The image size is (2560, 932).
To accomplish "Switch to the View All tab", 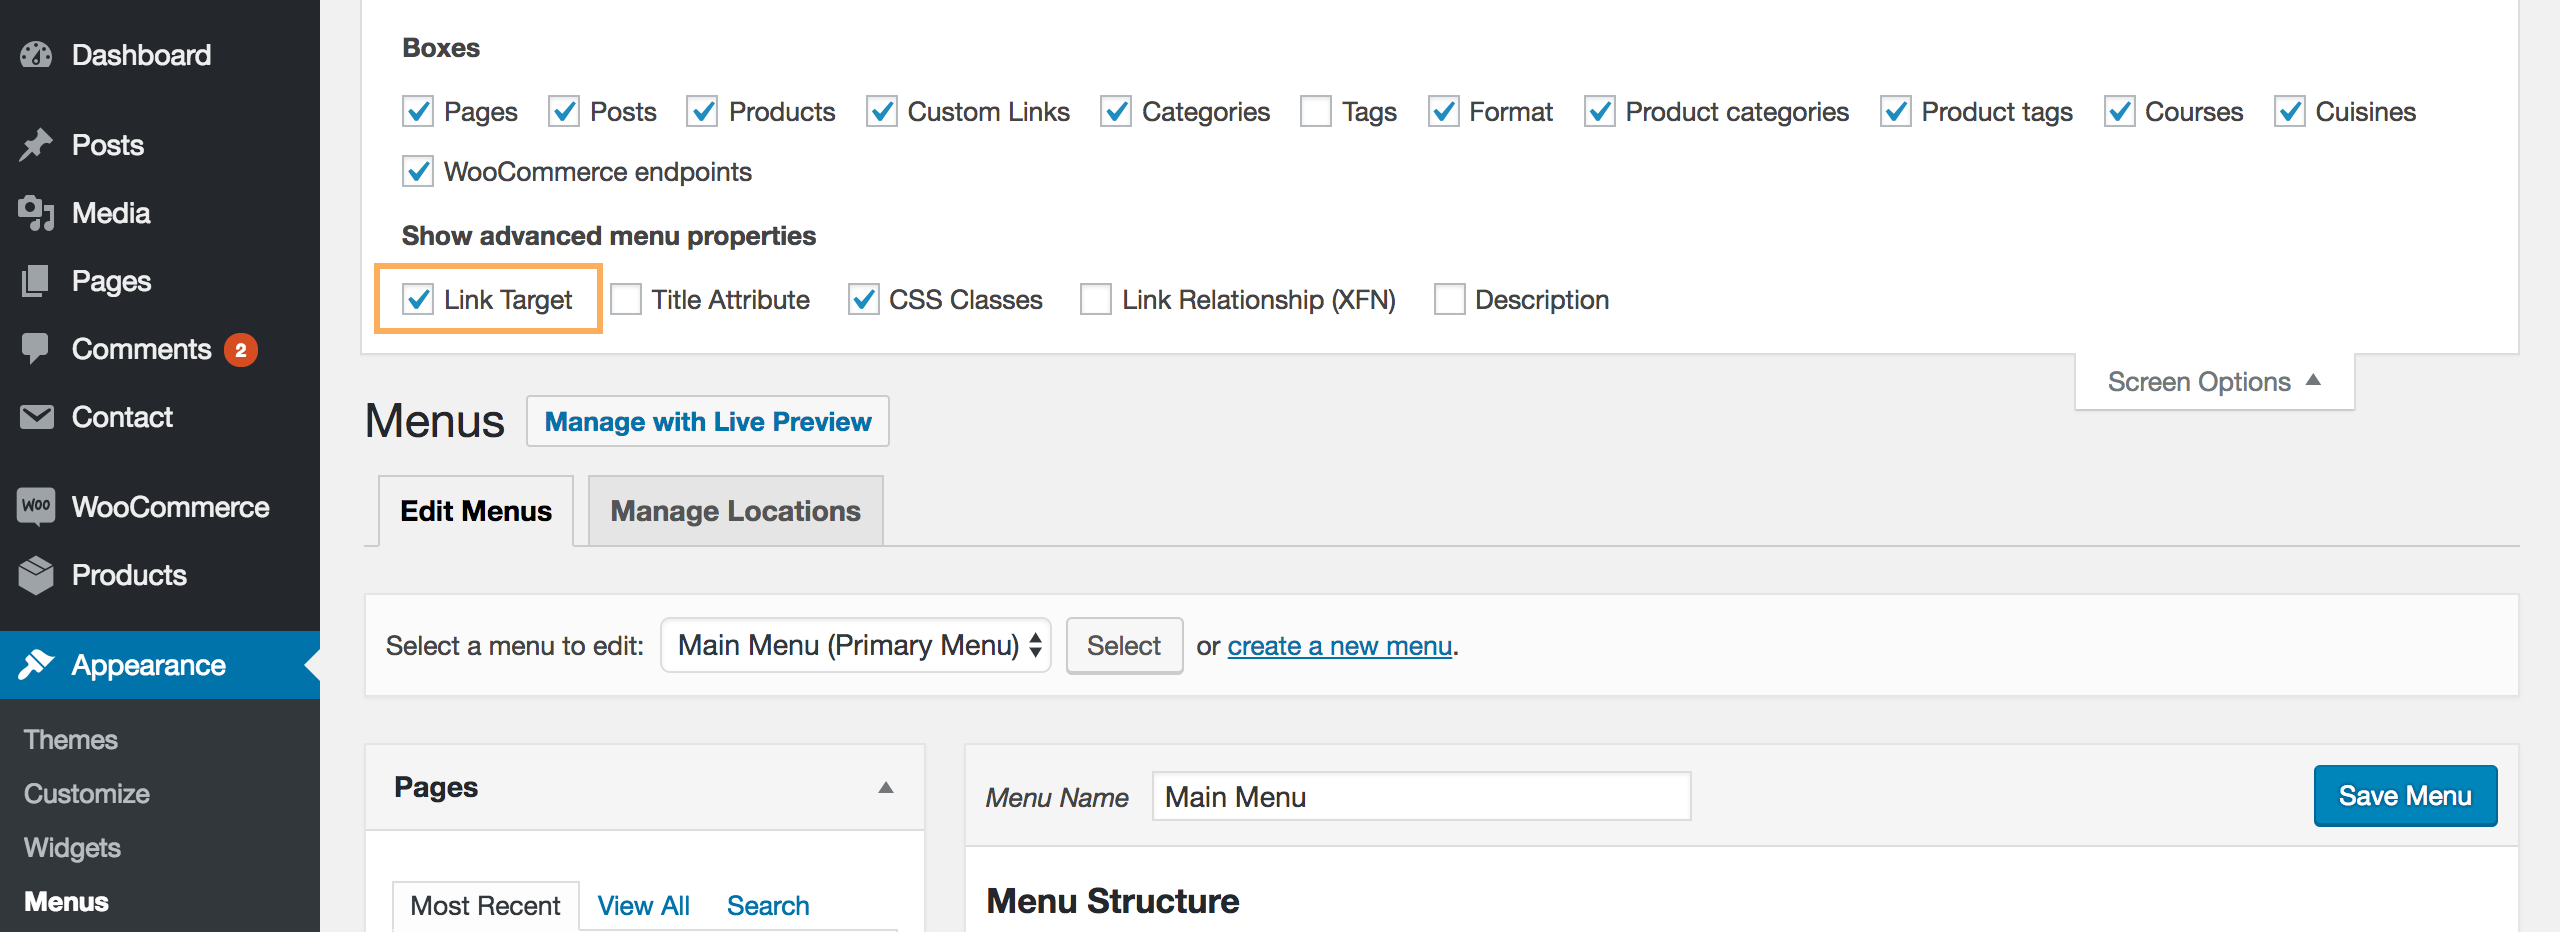I will 643,906.
